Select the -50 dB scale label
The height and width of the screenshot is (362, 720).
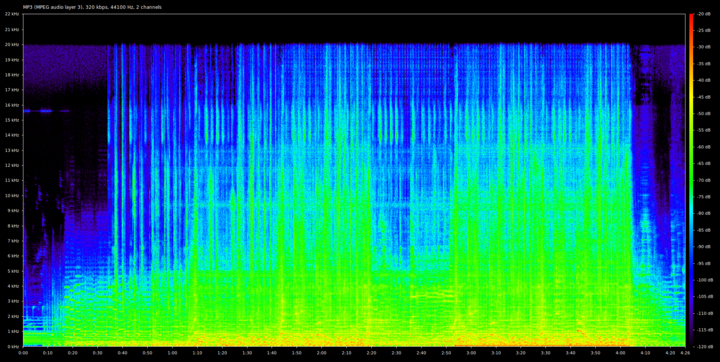[704, 113]
